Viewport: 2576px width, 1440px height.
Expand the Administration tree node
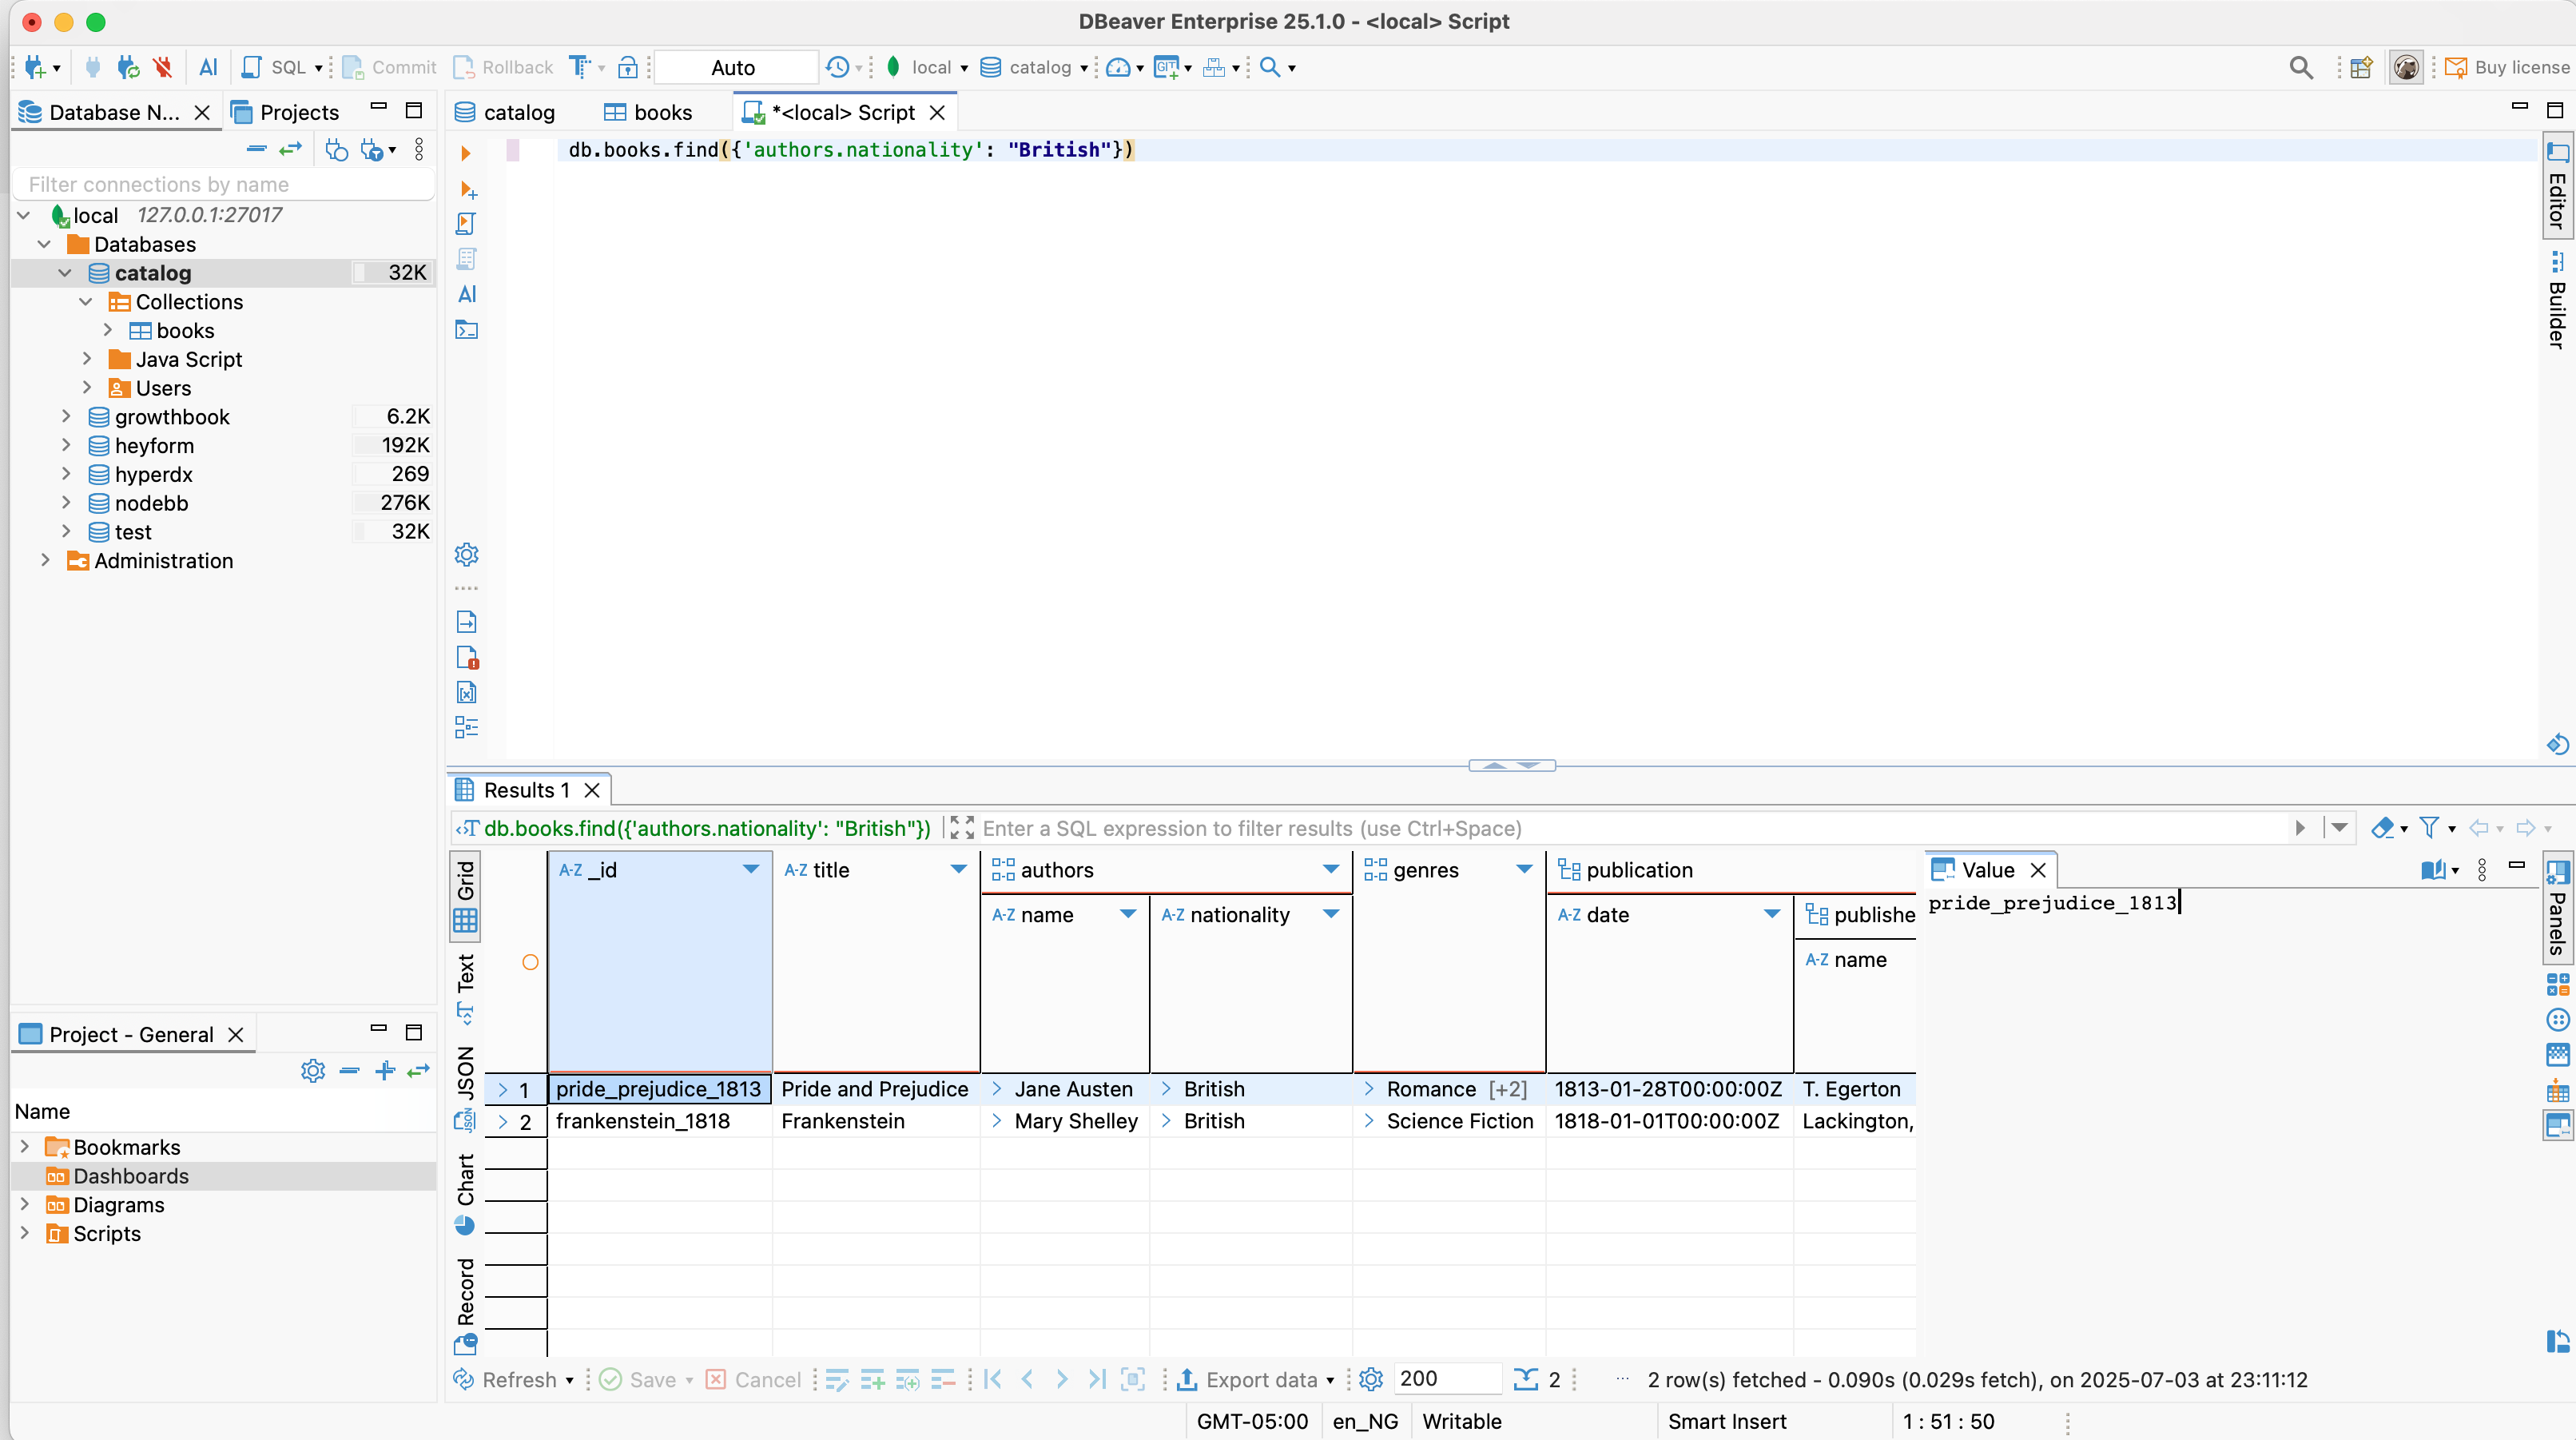46,561
